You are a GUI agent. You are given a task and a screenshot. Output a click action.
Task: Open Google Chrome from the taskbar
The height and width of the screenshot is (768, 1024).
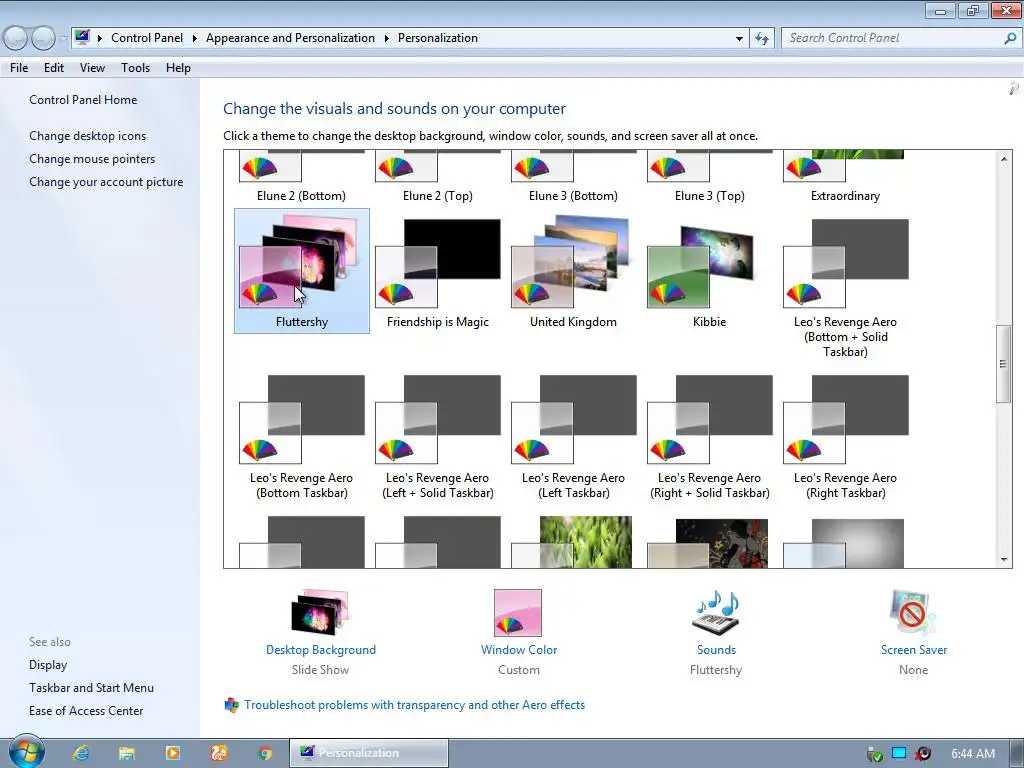pos(264,753)
